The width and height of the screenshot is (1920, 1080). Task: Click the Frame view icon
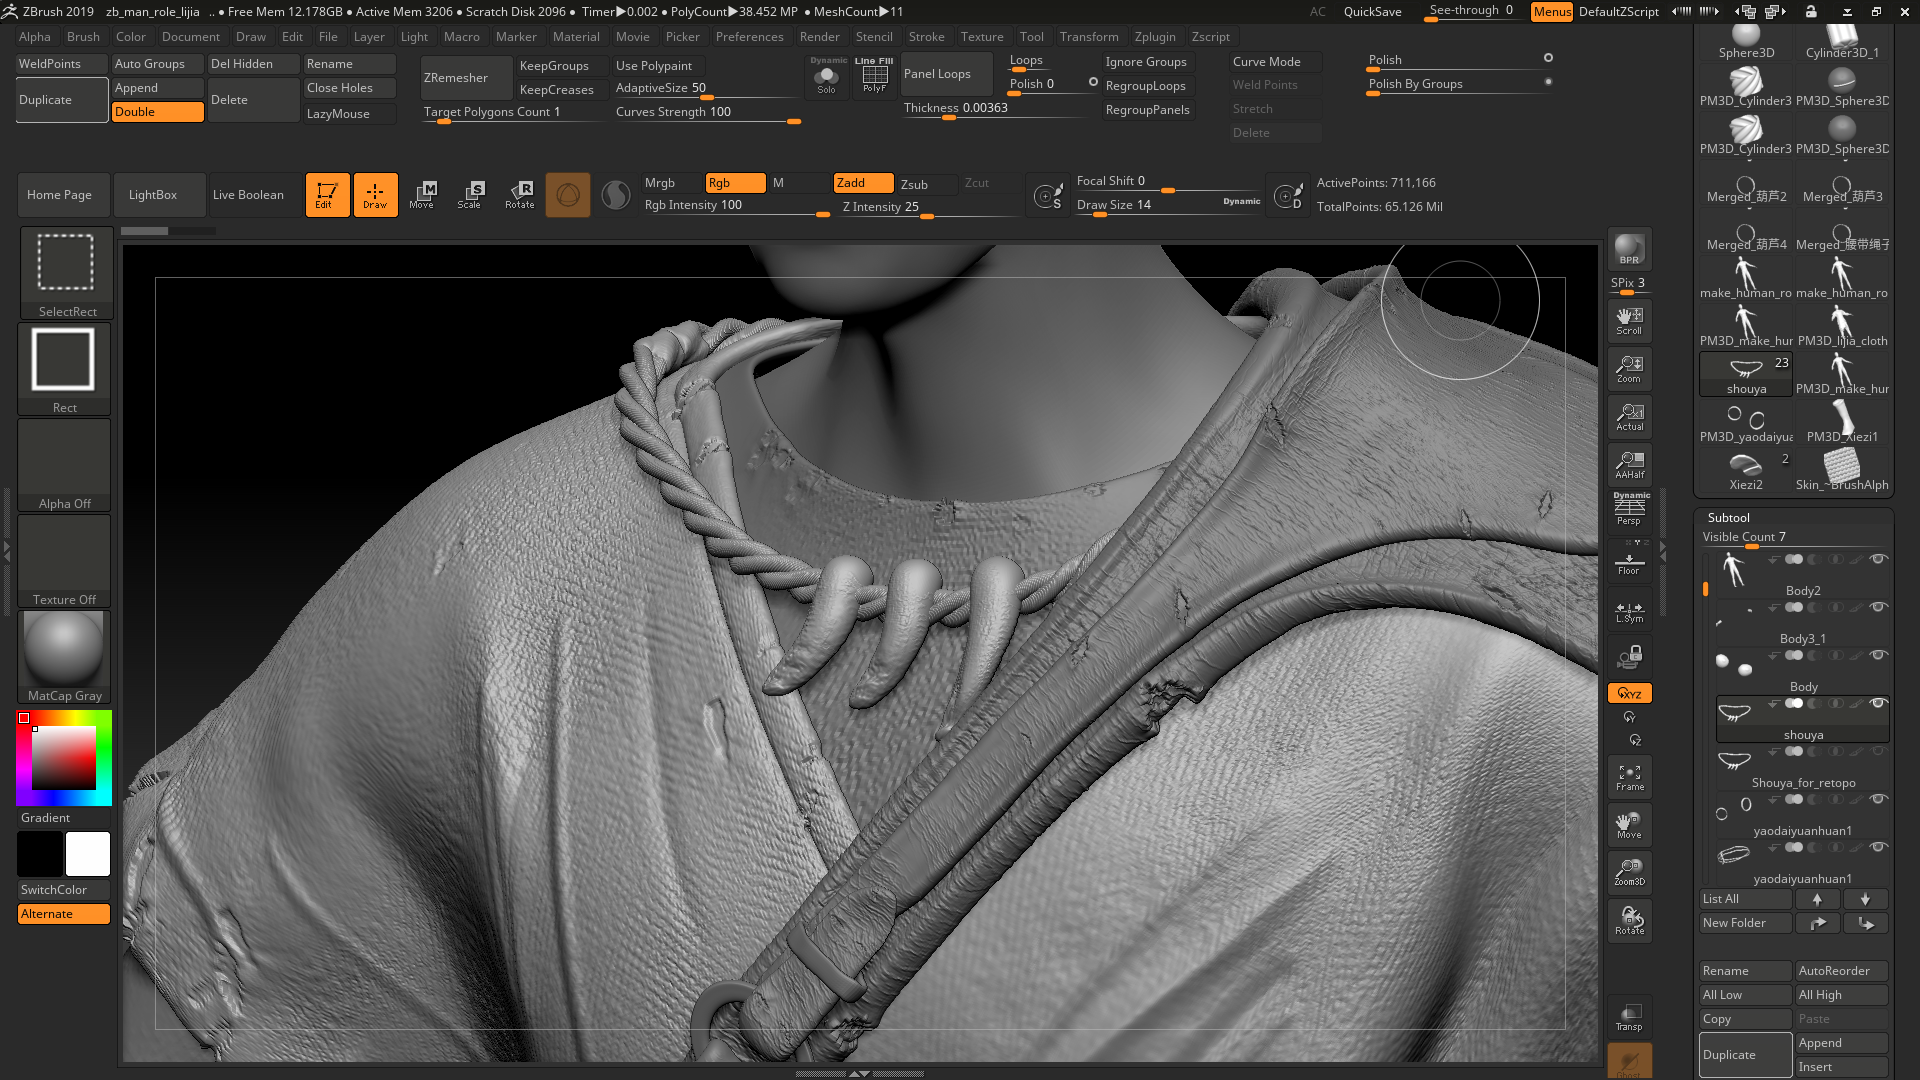coord(1629,777)
